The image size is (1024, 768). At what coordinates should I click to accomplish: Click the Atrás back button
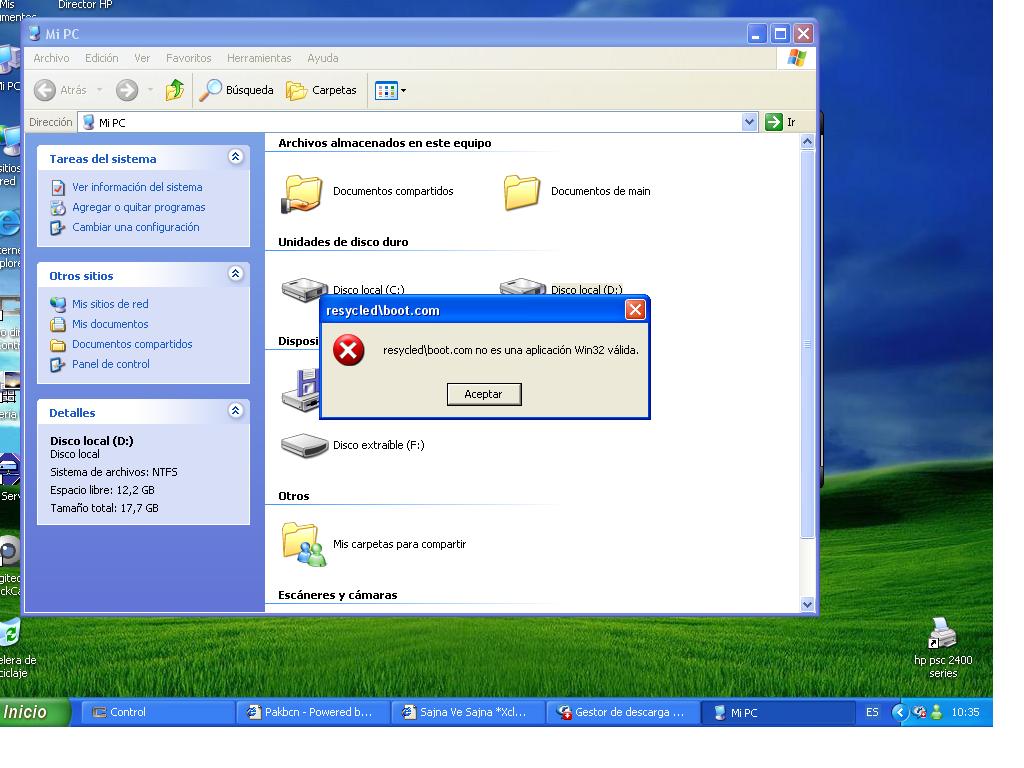point(62,90)
